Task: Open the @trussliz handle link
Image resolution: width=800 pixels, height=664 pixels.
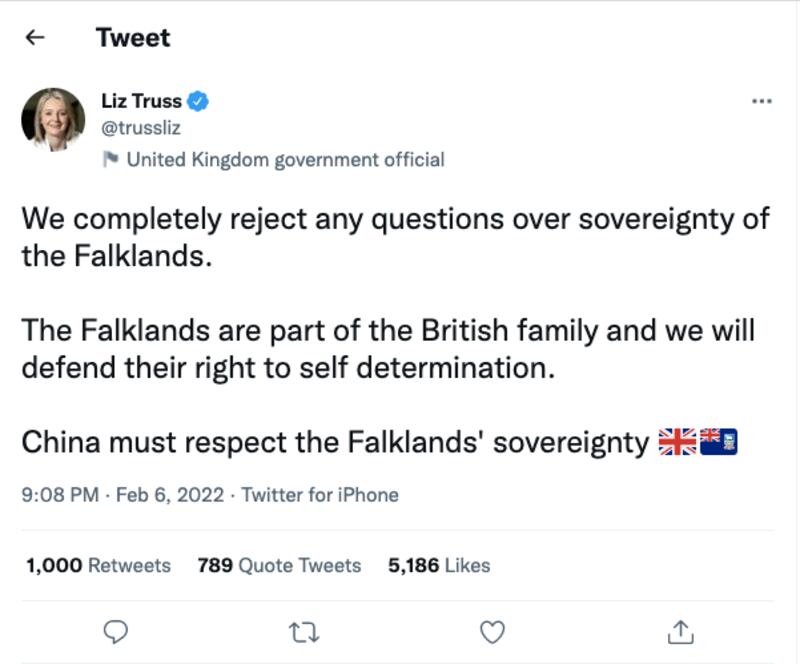Action: coord(141,127)
